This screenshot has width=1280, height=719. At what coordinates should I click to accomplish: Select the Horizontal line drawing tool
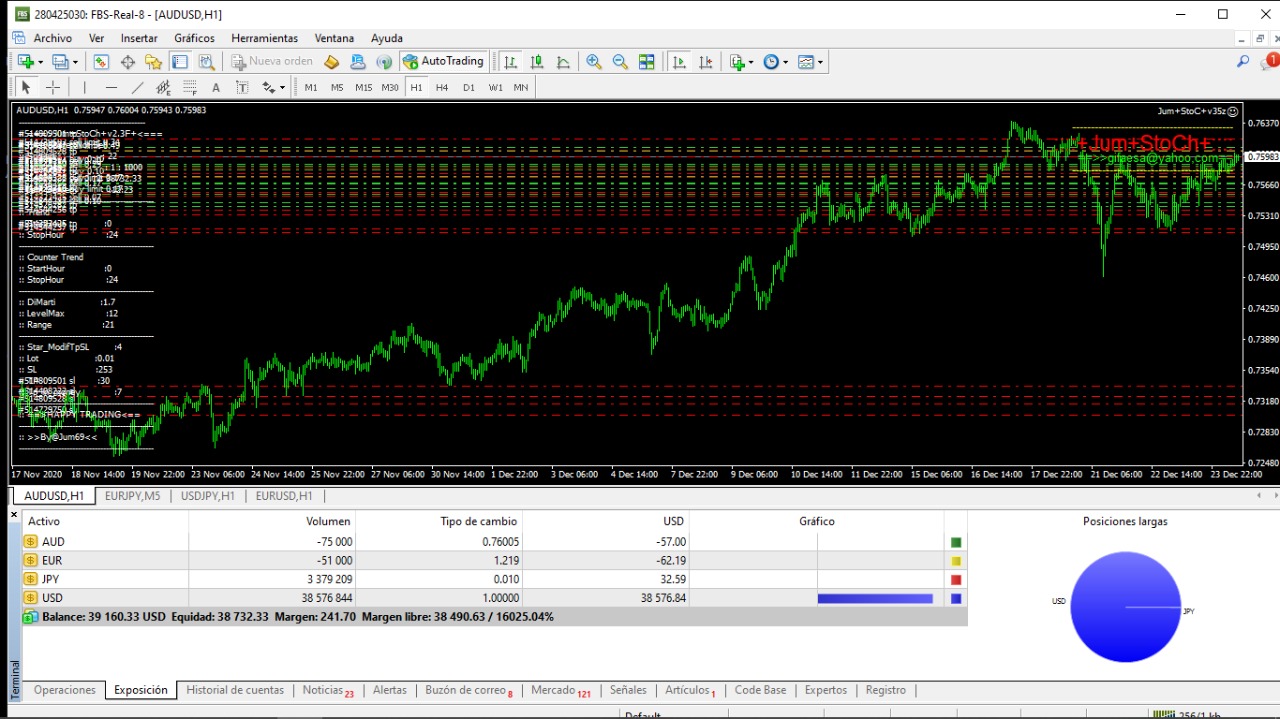[111, 87]
